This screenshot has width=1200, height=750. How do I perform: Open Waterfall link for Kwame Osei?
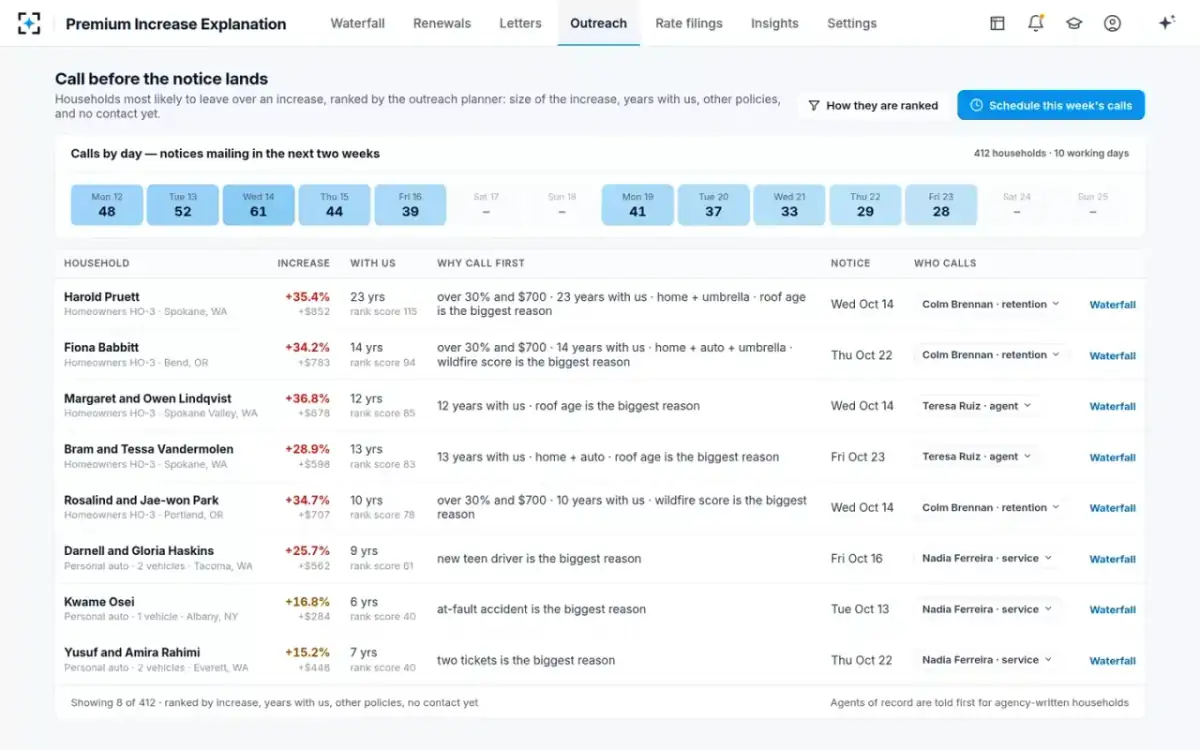click(1112, 610)
